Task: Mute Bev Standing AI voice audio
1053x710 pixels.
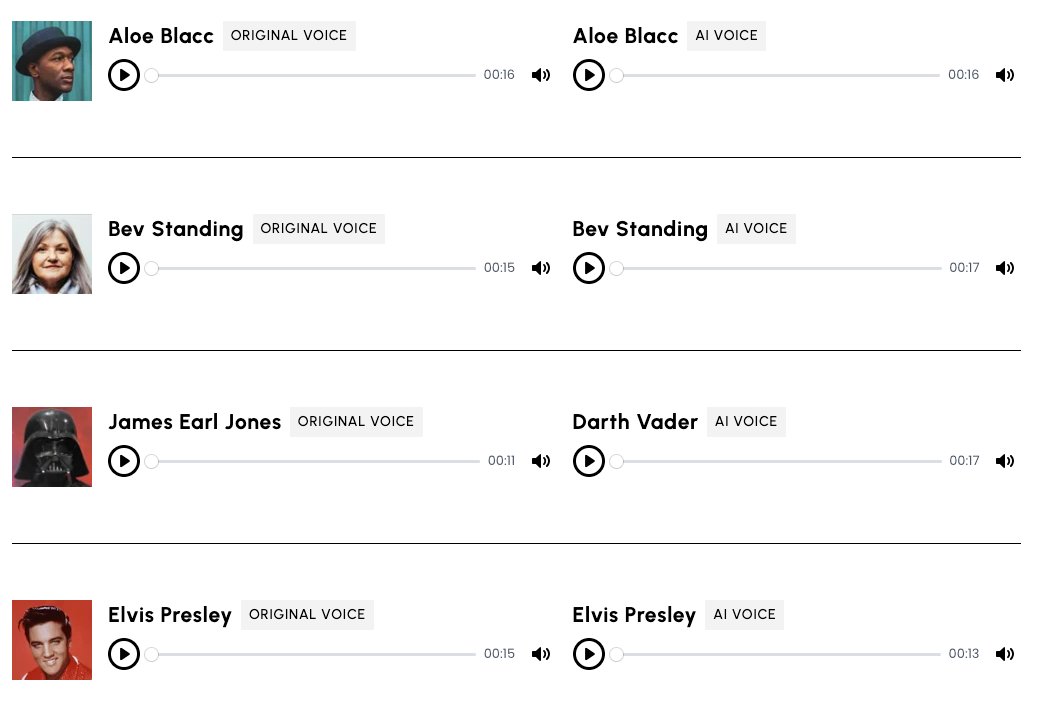Action: pyautogui.click(x=1005, y=268)
